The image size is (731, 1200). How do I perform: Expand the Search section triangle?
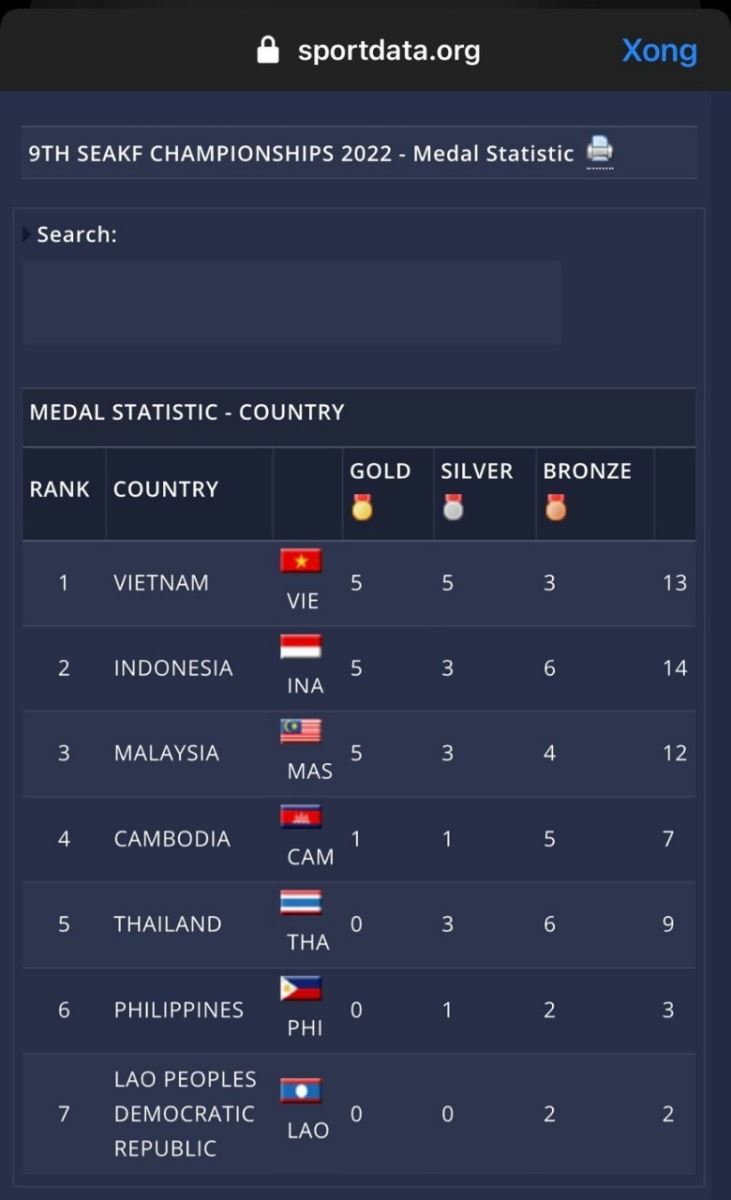coord(27,234)
